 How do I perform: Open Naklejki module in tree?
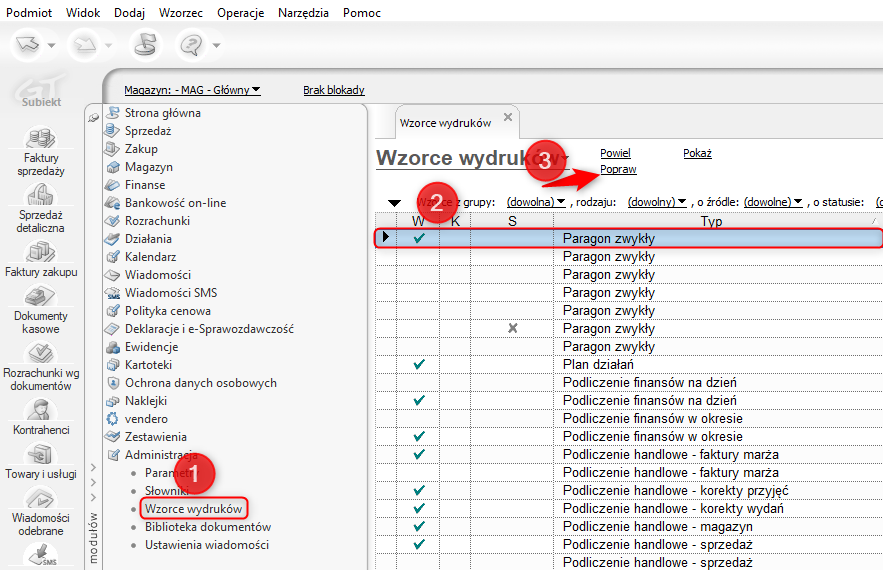coord(146,401)
